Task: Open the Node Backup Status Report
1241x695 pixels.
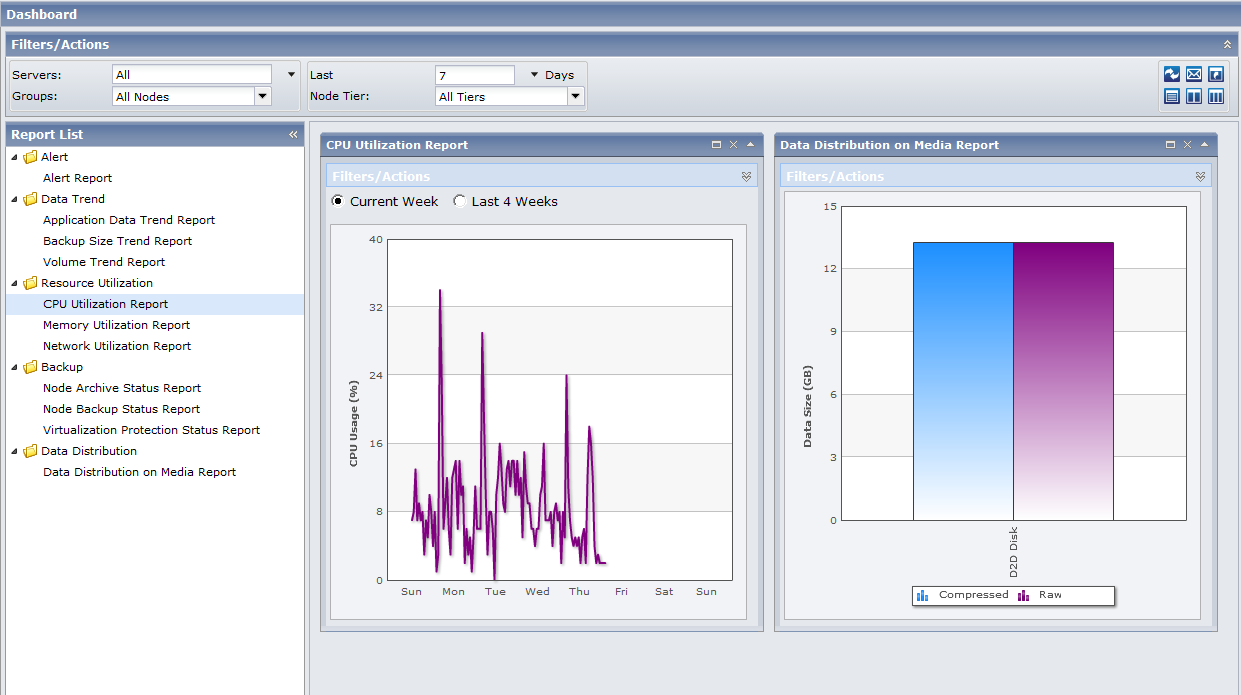Action: [121, 409]
